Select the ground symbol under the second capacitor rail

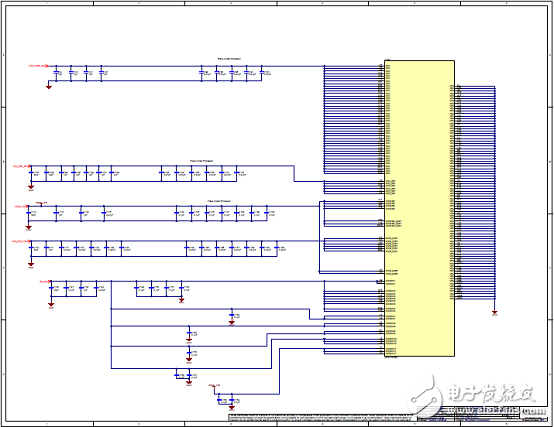pos(31,187)
